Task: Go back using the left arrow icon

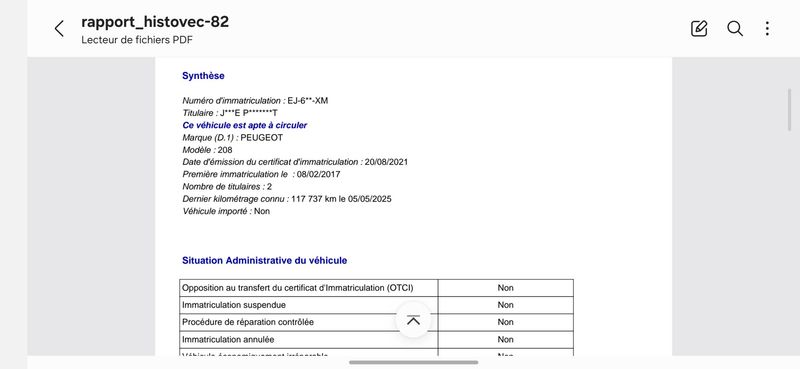Action: coord(59,29)
